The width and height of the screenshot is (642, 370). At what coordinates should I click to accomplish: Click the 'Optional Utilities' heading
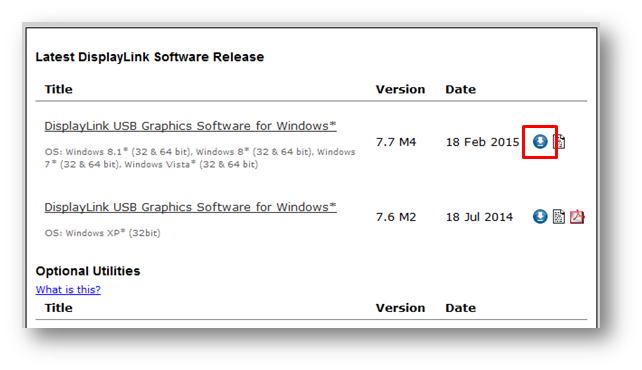coord(88,271)
